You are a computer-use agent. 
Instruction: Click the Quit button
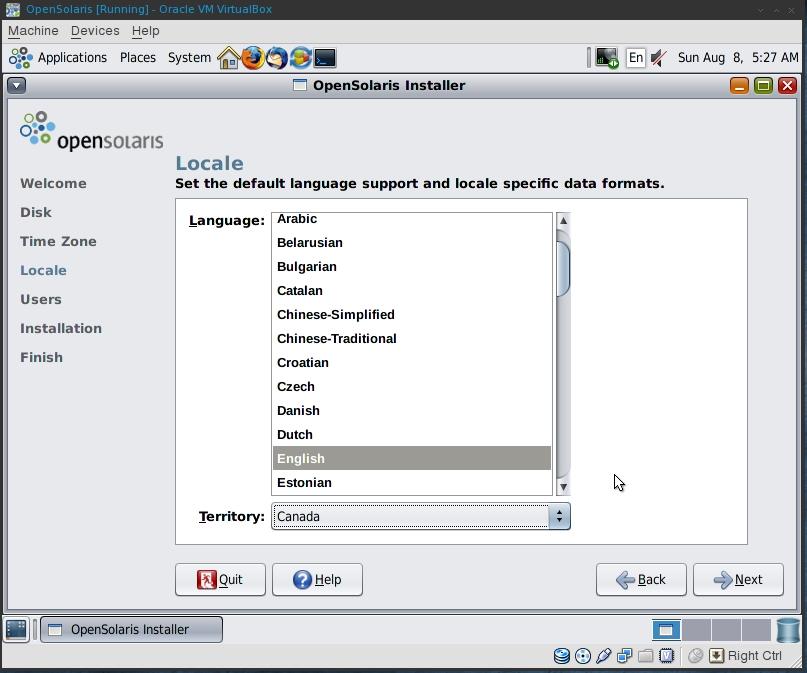[x=220, y=580]
